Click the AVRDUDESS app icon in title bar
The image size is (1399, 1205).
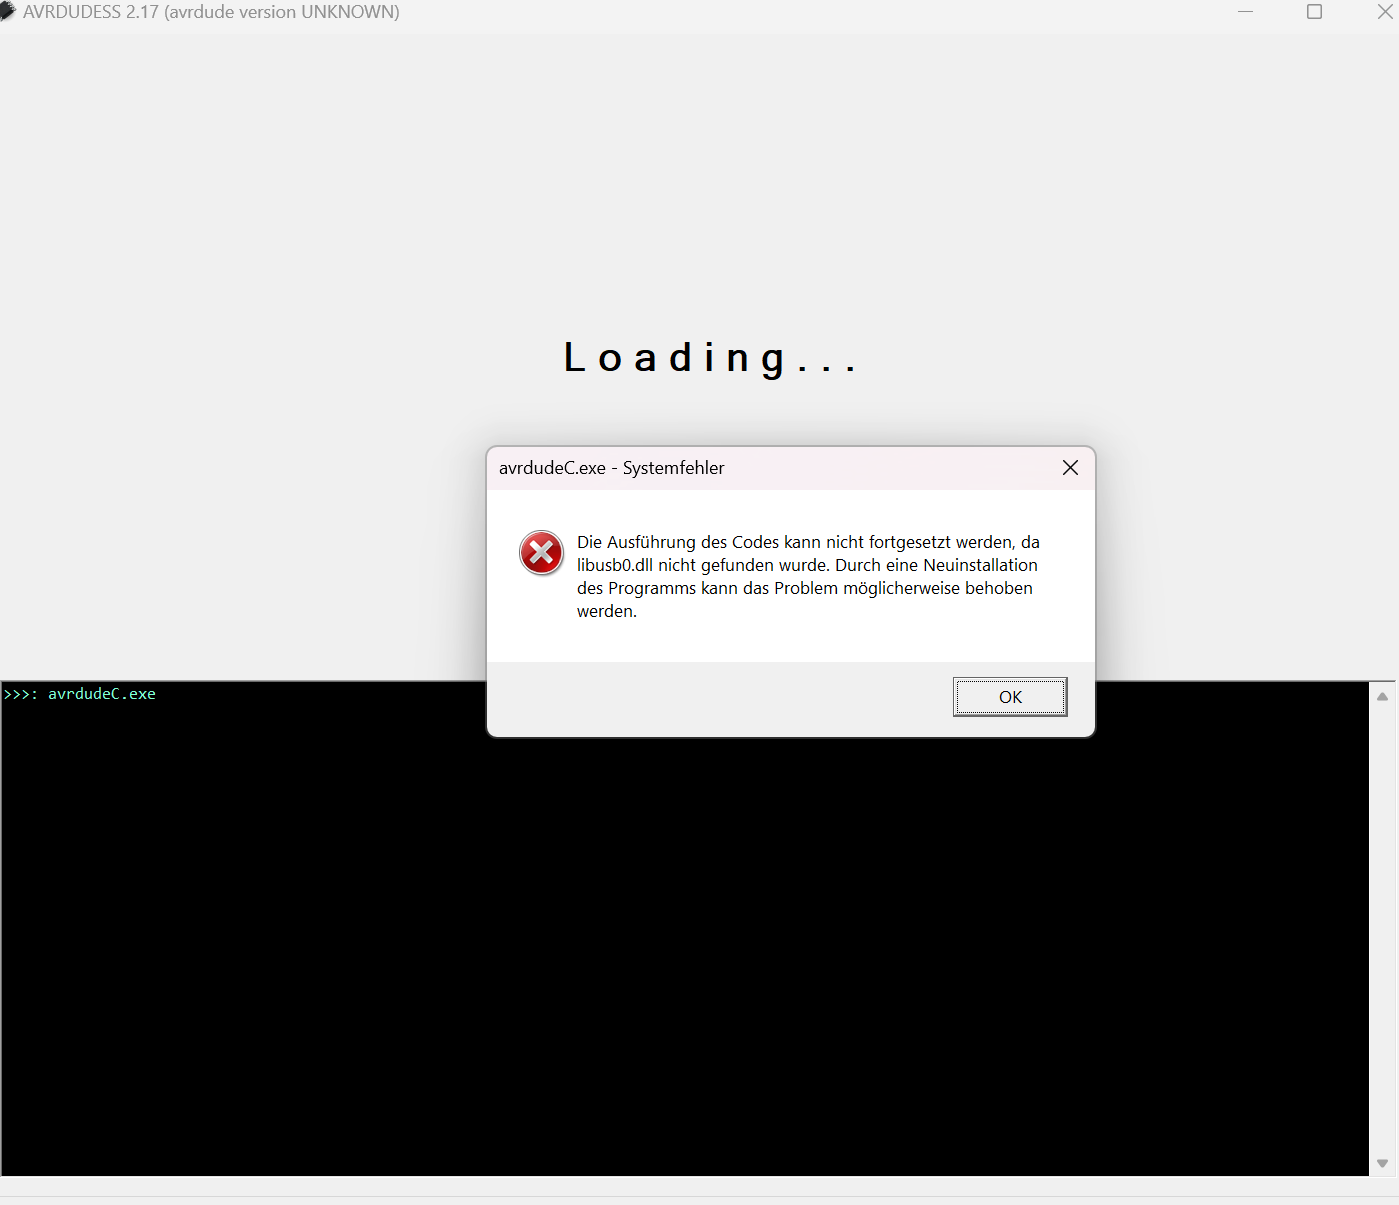8,12
